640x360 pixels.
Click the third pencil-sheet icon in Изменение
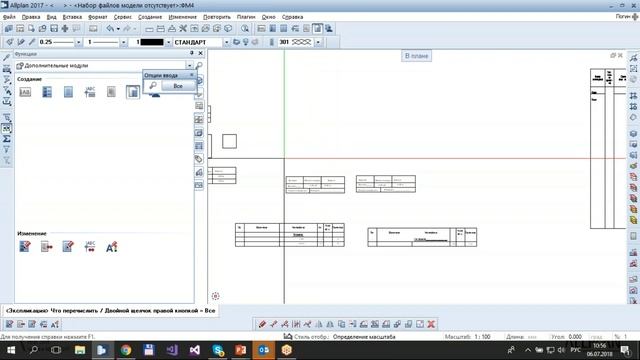pyautogui.click(x=68, y=247)
